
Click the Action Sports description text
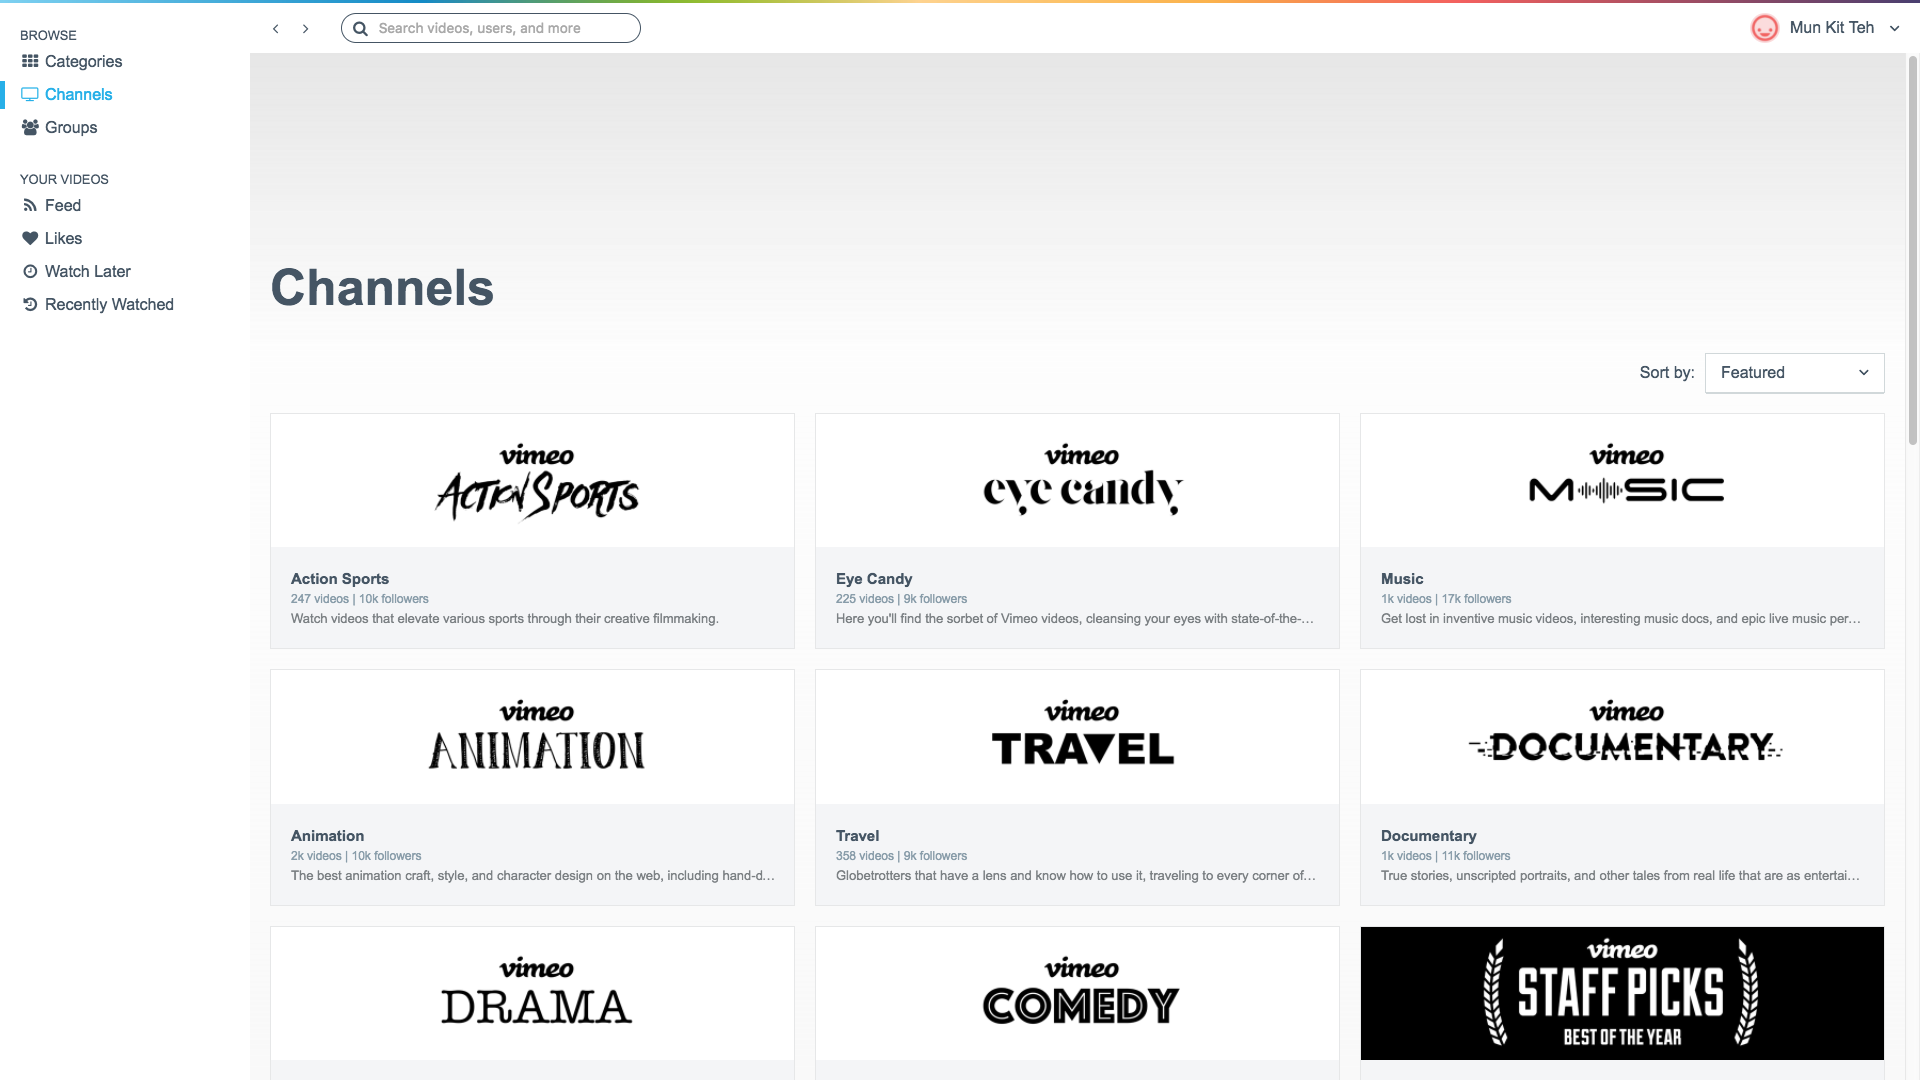[505, 619]
